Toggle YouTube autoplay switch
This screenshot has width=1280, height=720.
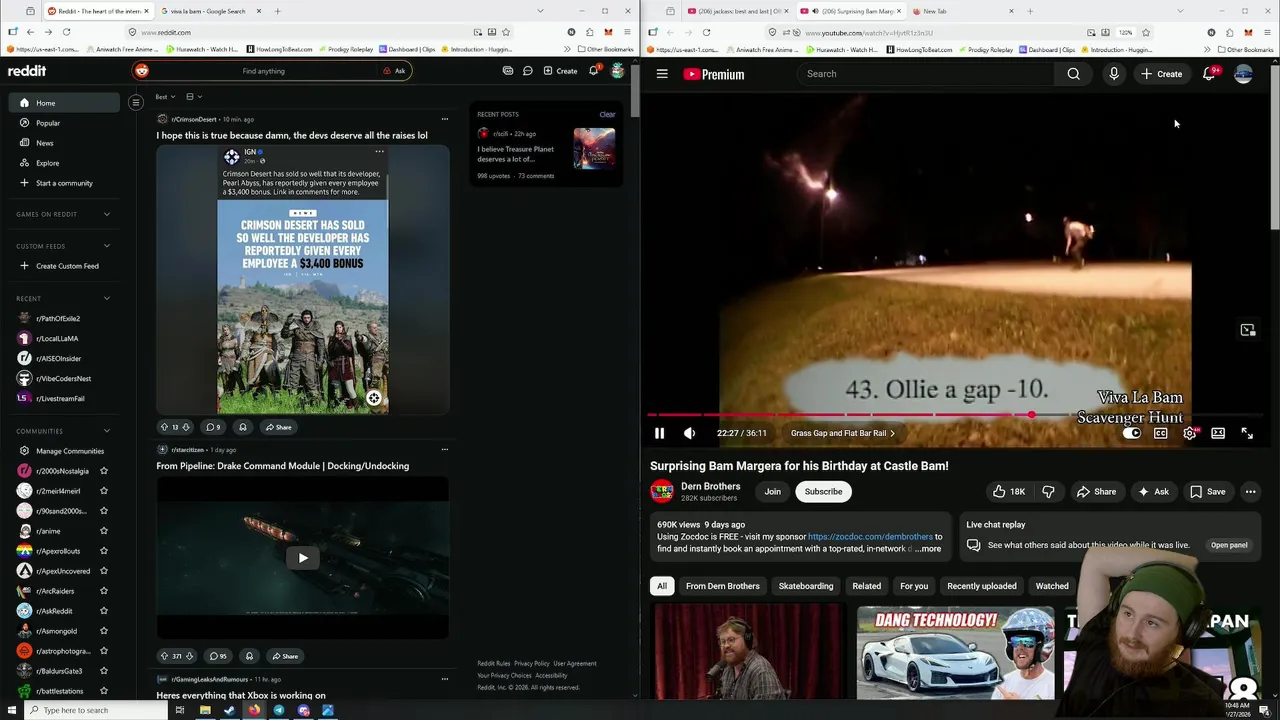[x=1131, y=433]
